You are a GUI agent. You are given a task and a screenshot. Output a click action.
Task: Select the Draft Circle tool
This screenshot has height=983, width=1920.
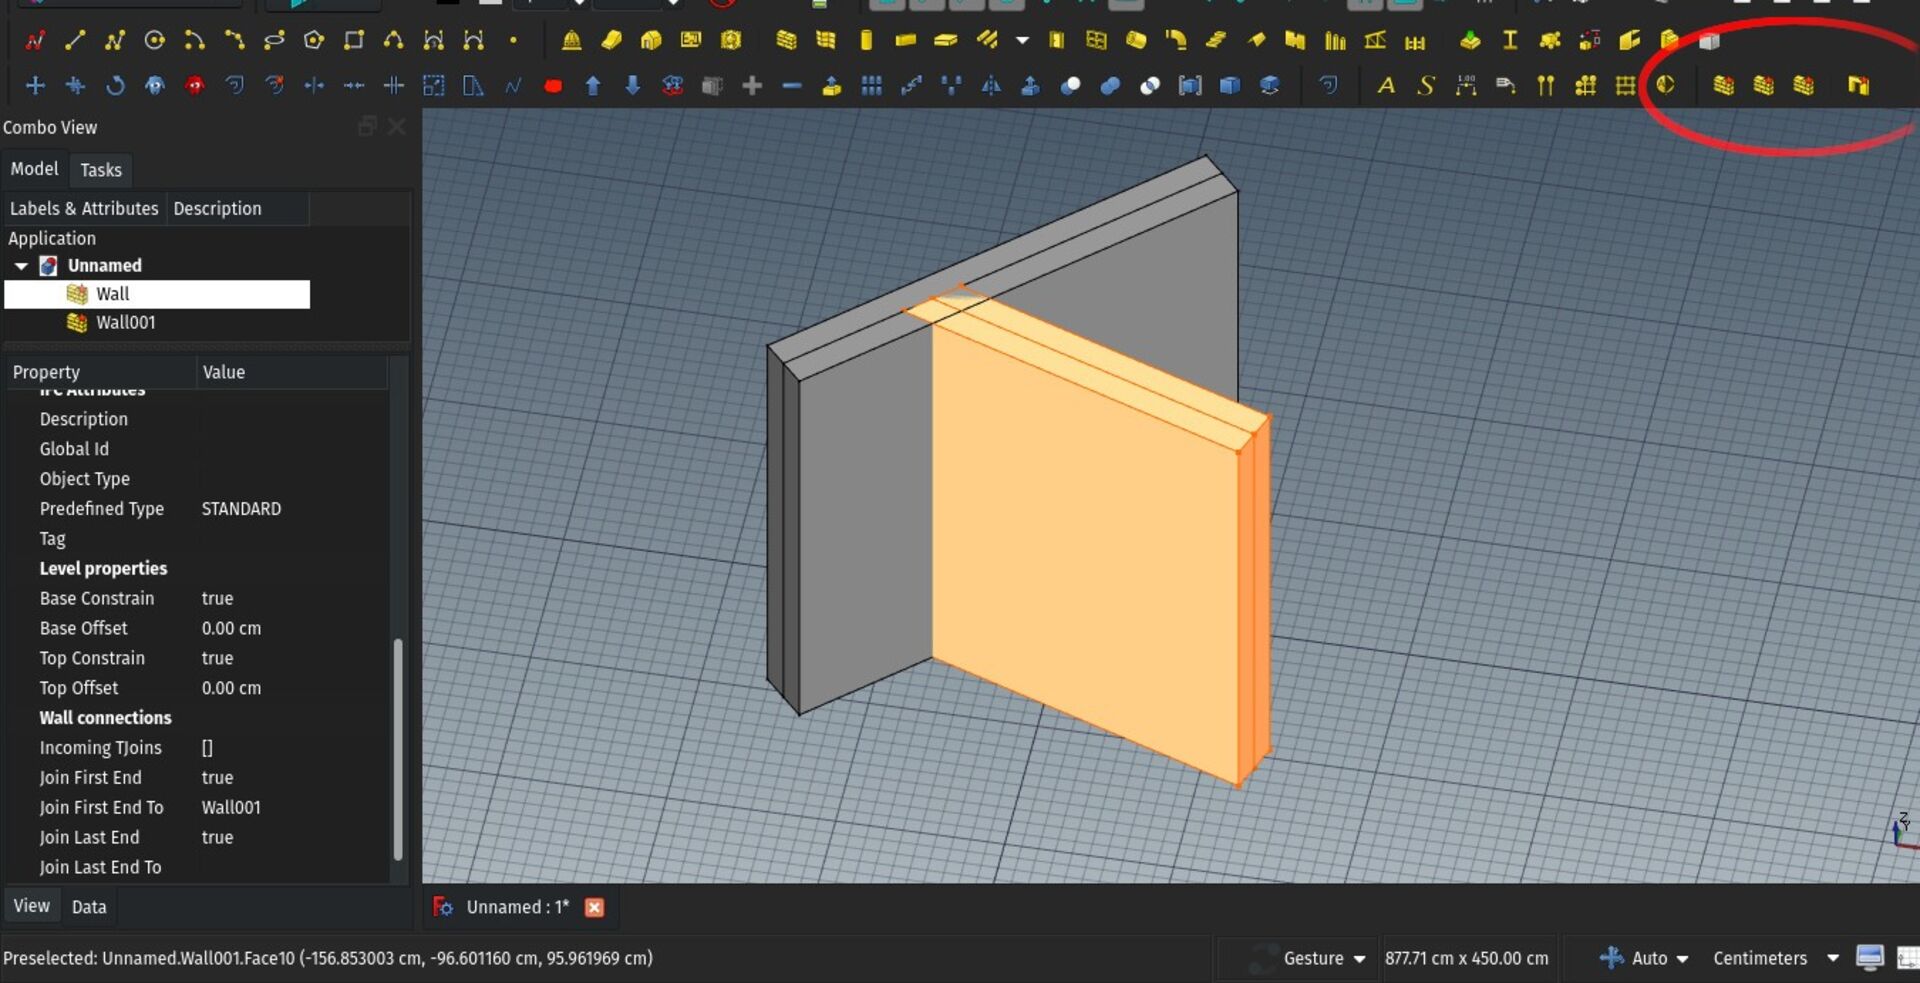click(154, 41)
